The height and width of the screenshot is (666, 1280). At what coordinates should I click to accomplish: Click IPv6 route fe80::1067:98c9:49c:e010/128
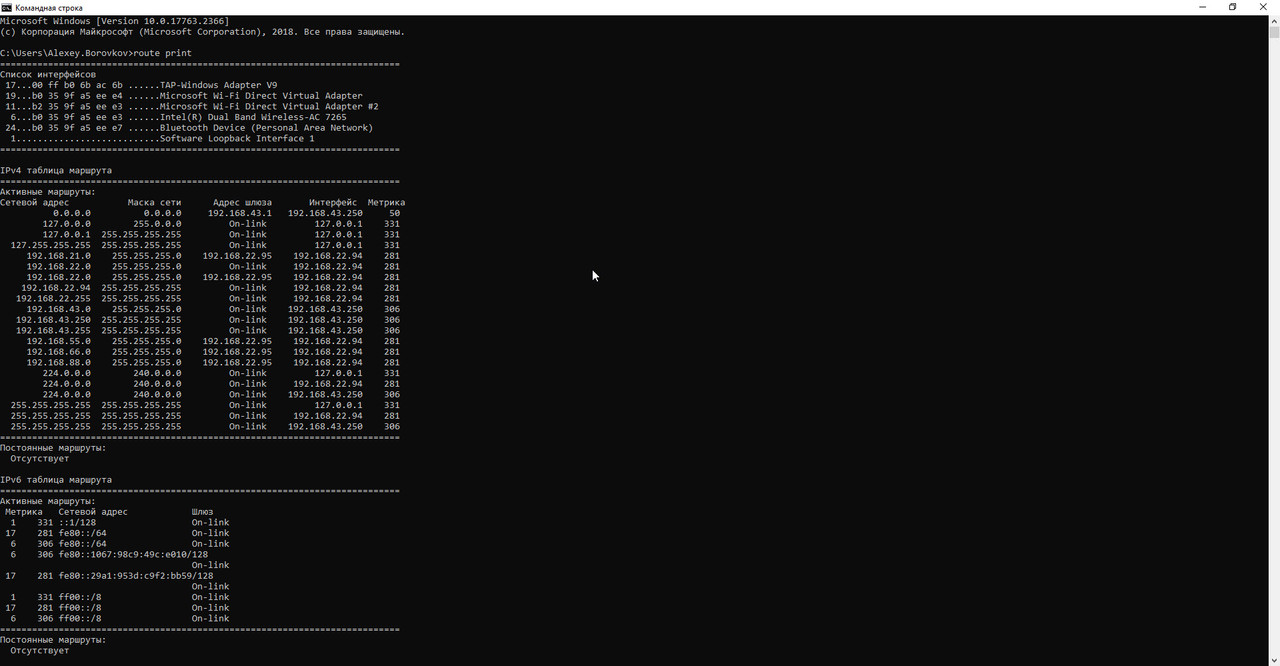[x=134, y=554]
